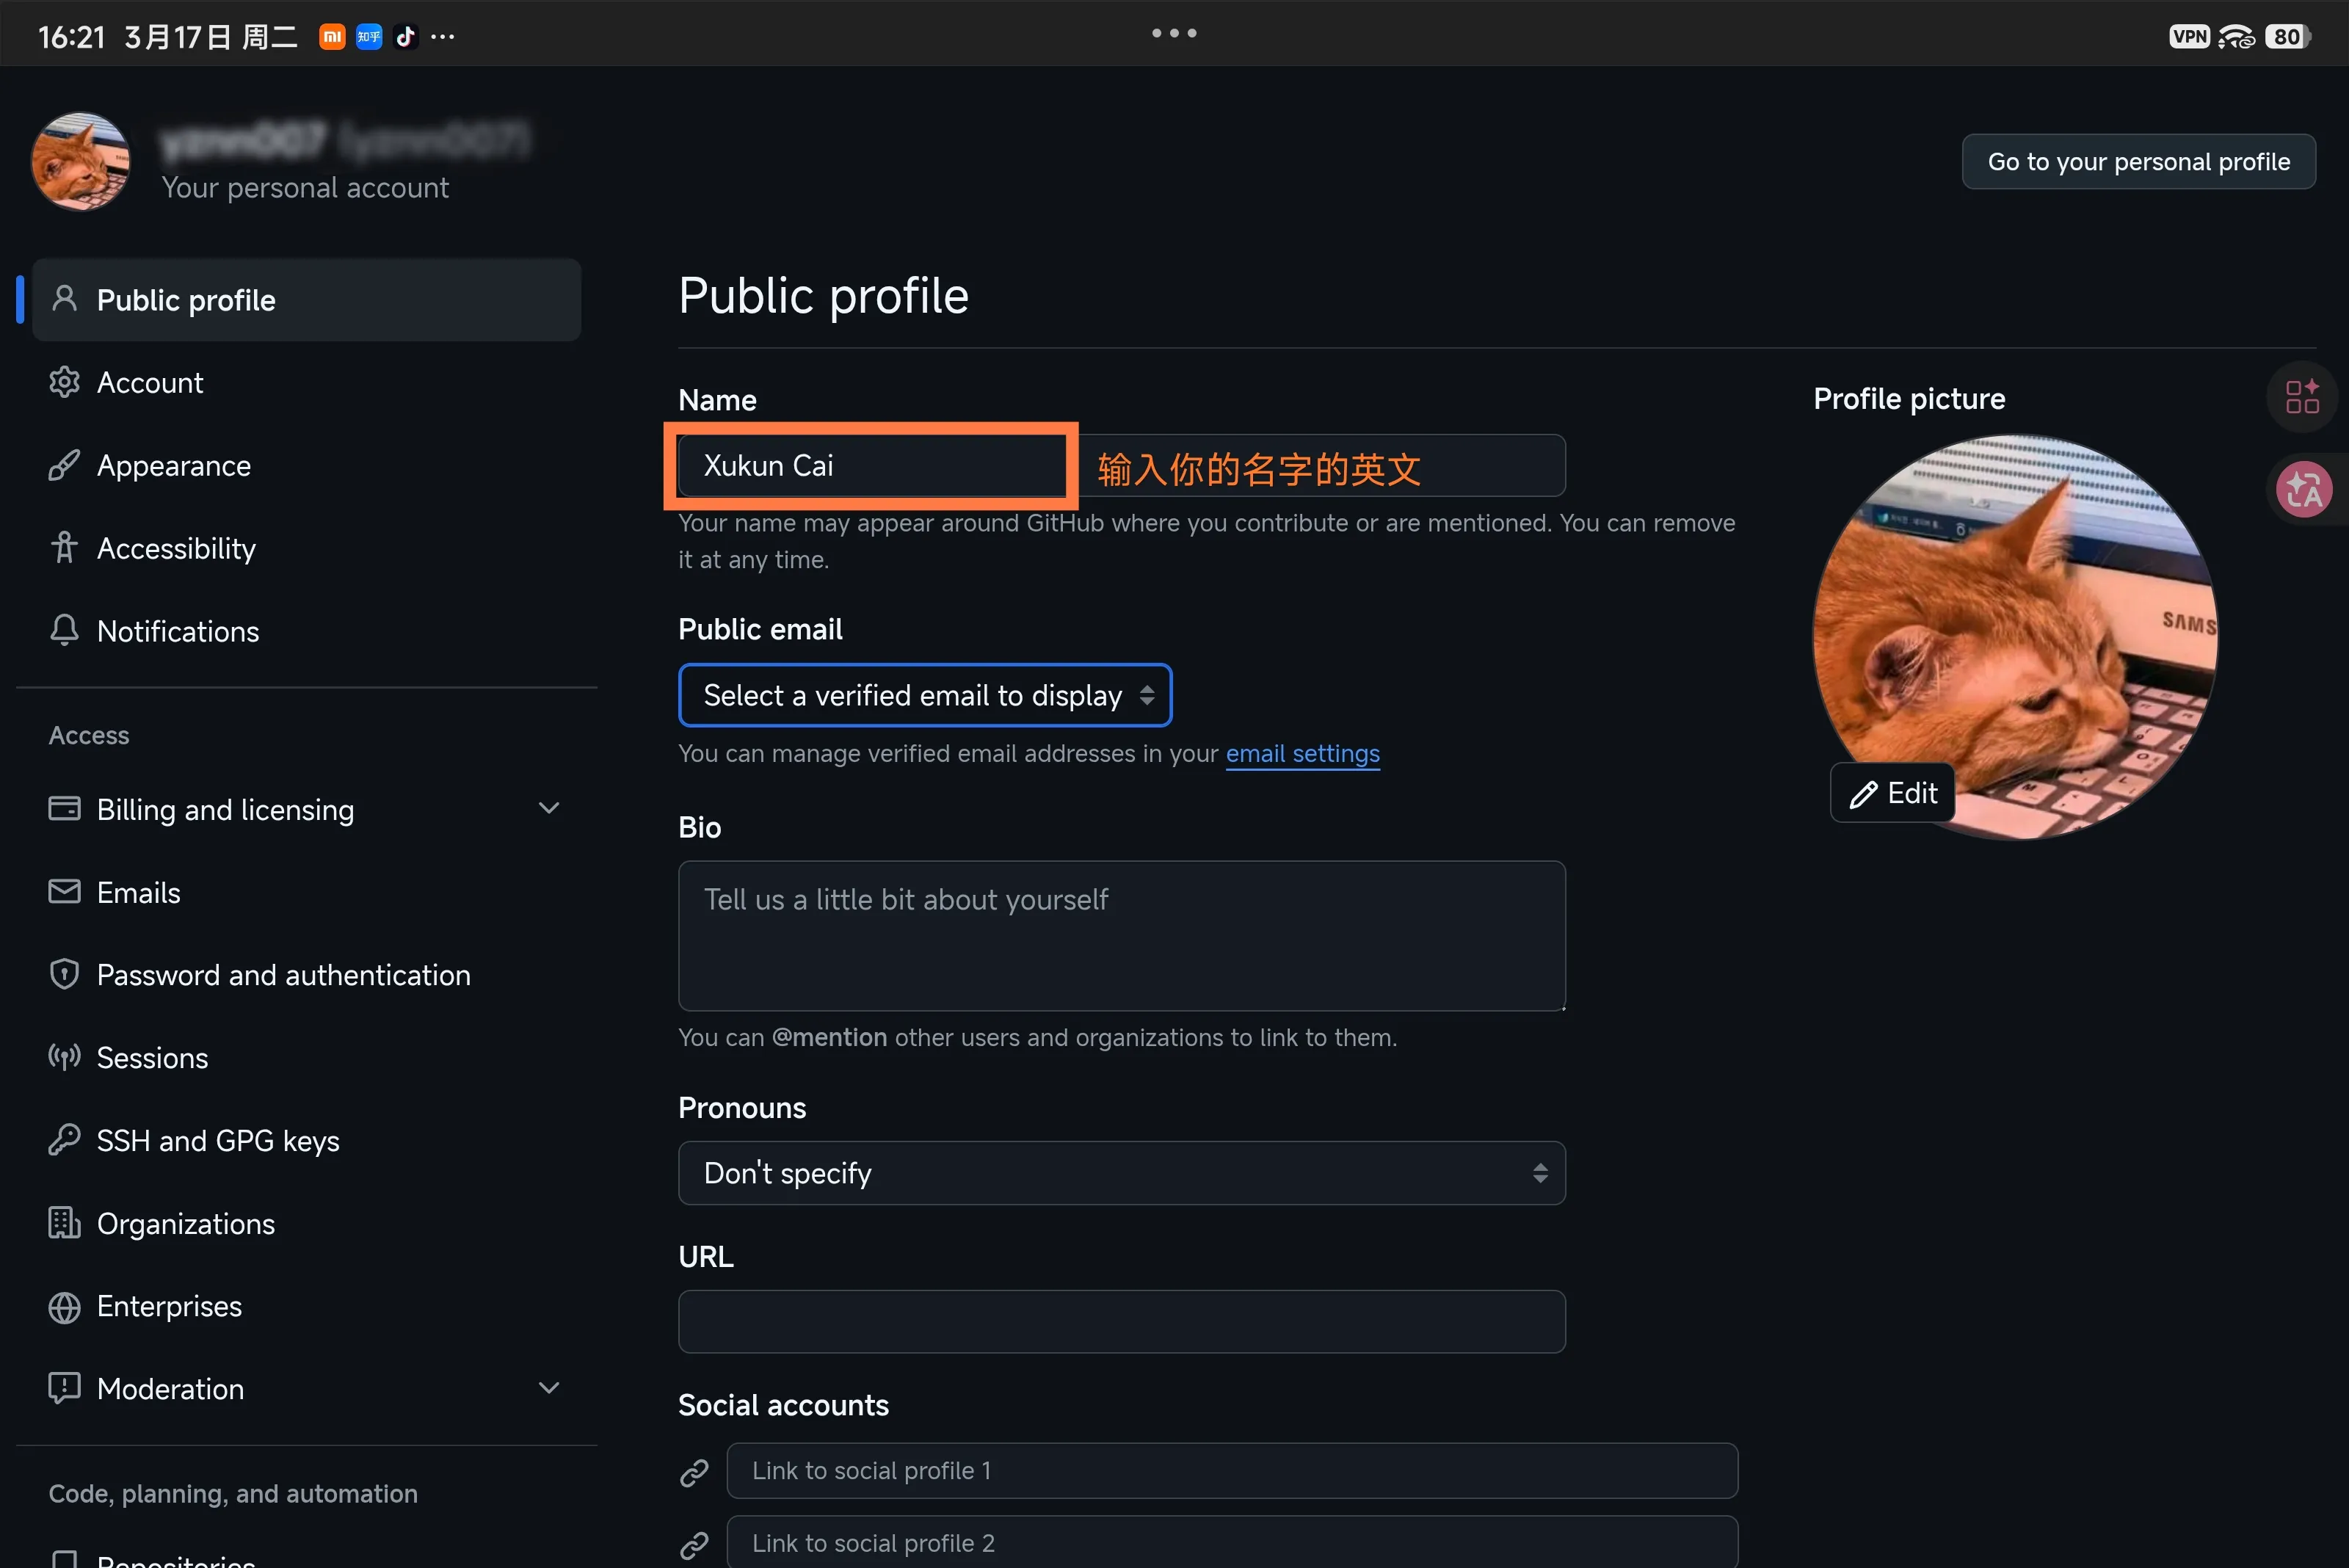The width and height of the screenshot is (2349, 1568).
Task: Click the small account avatar at top left
Action: 81,161
